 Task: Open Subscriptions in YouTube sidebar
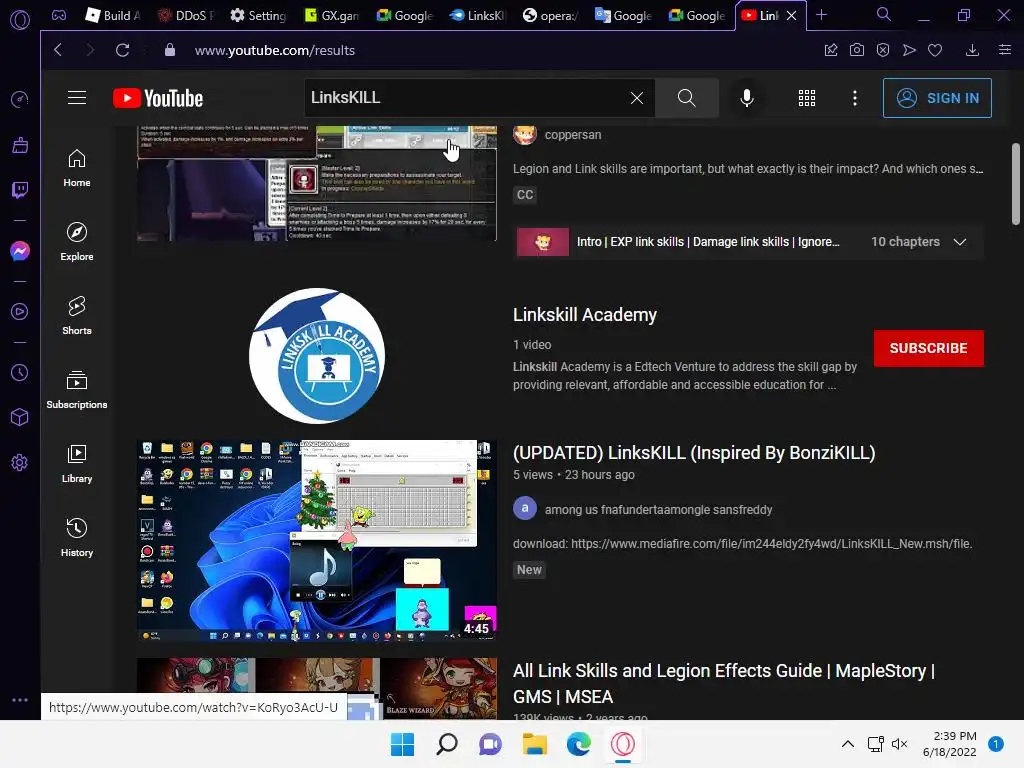77,390
